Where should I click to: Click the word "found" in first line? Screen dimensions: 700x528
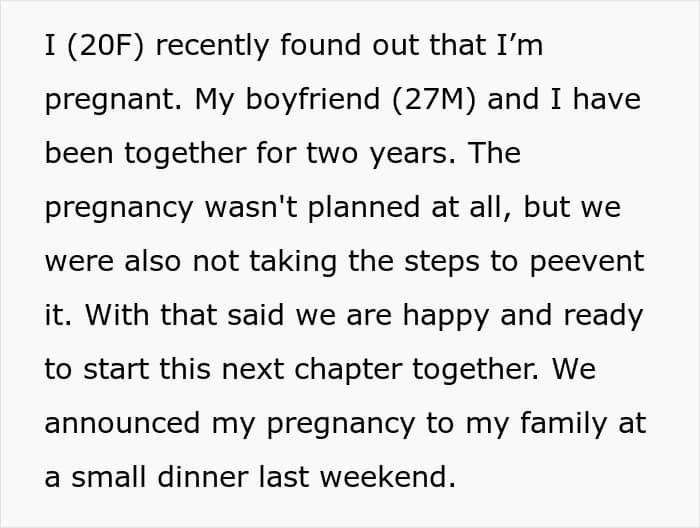pyautogui.click(x=321, y=45)
